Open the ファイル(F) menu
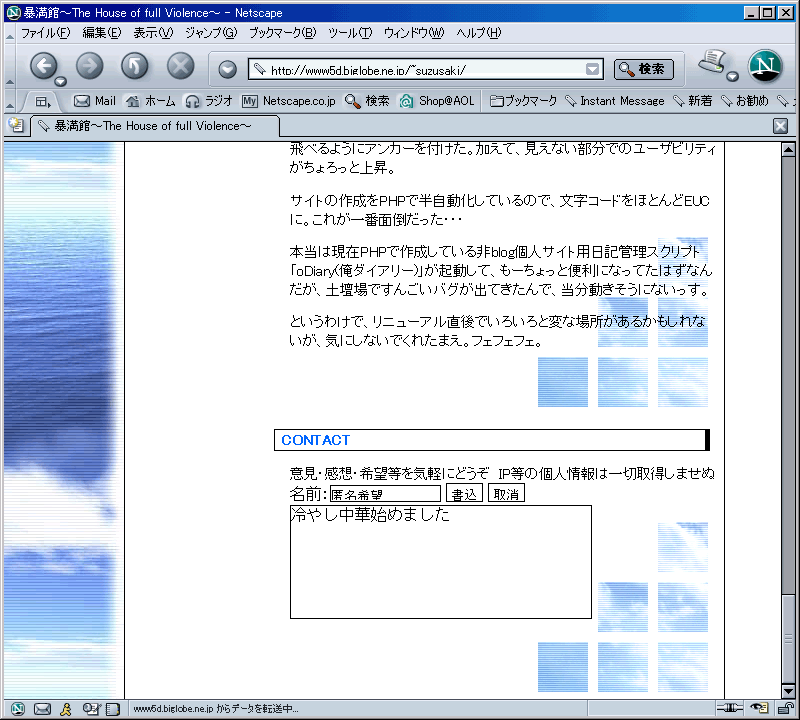Viewport: 800px width, 720px height. point(45,33)
